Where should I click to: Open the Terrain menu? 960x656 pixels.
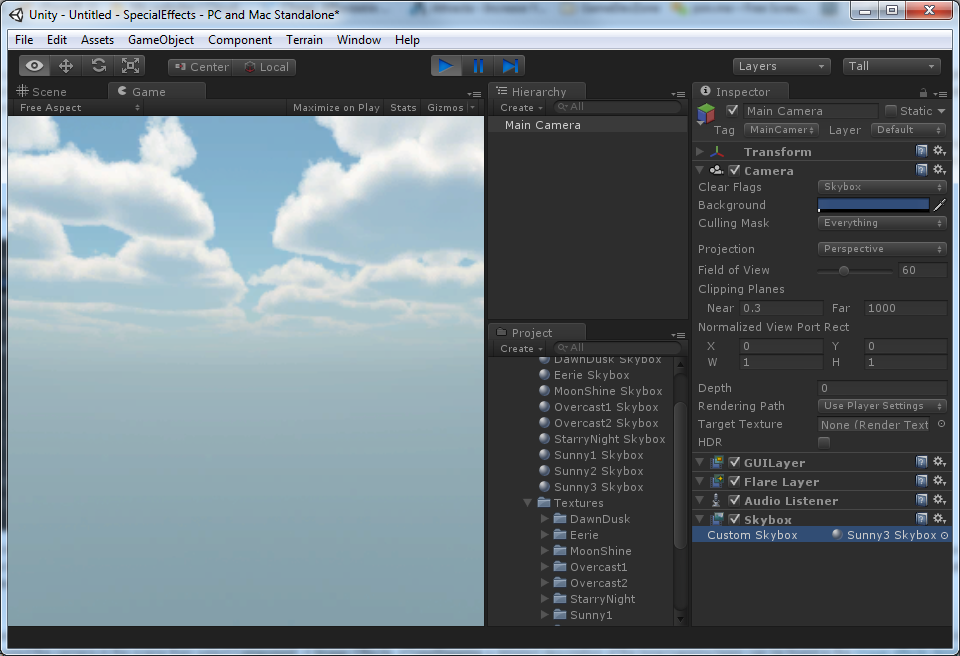304,40
